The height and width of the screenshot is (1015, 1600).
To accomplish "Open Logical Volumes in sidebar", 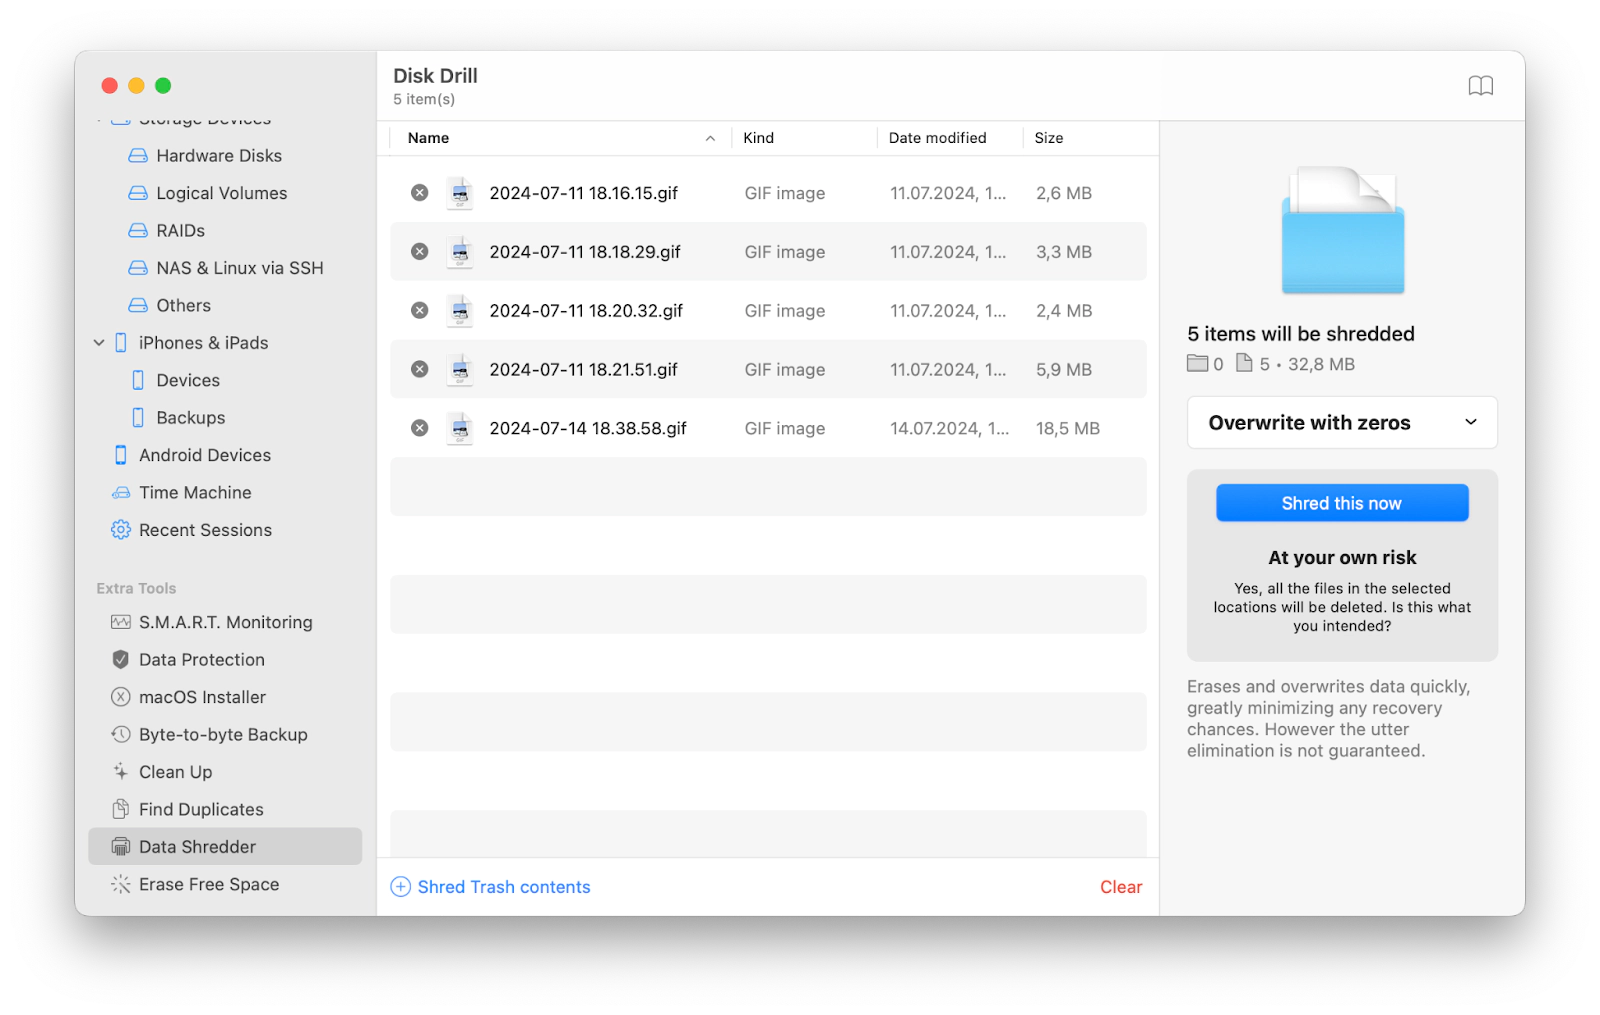I will (222, 193).
